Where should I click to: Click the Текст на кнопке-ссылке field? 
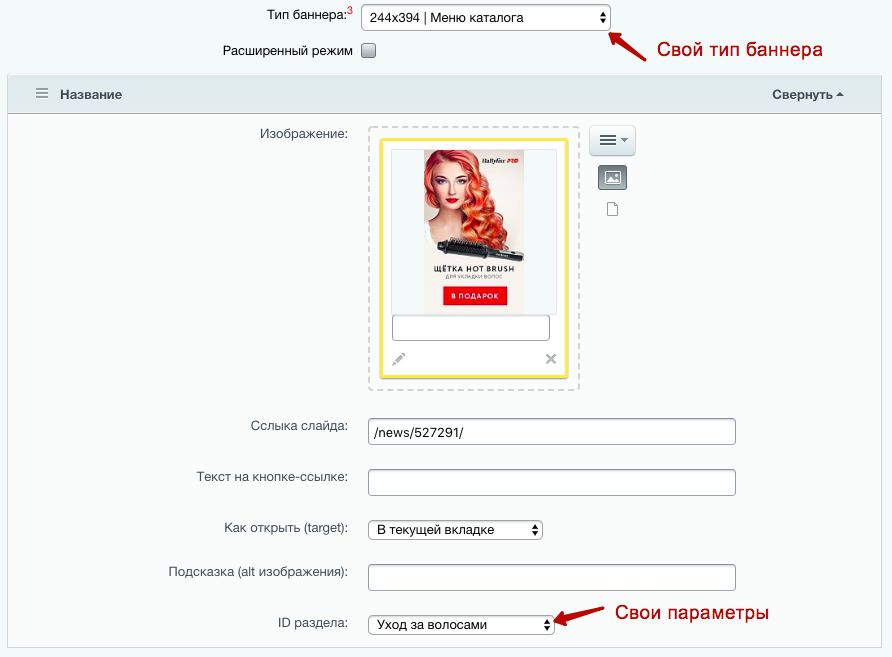point(551,482)
